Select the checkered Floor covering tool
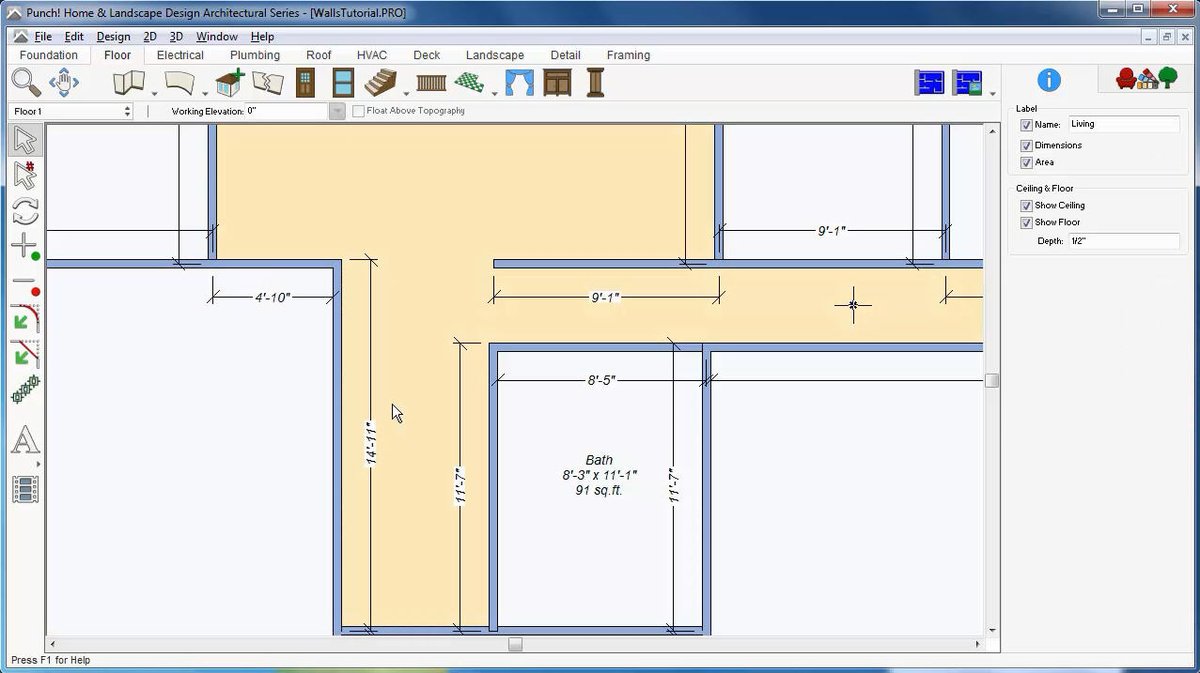Screen dimensions: 1200x673 (x=469, y=82)
